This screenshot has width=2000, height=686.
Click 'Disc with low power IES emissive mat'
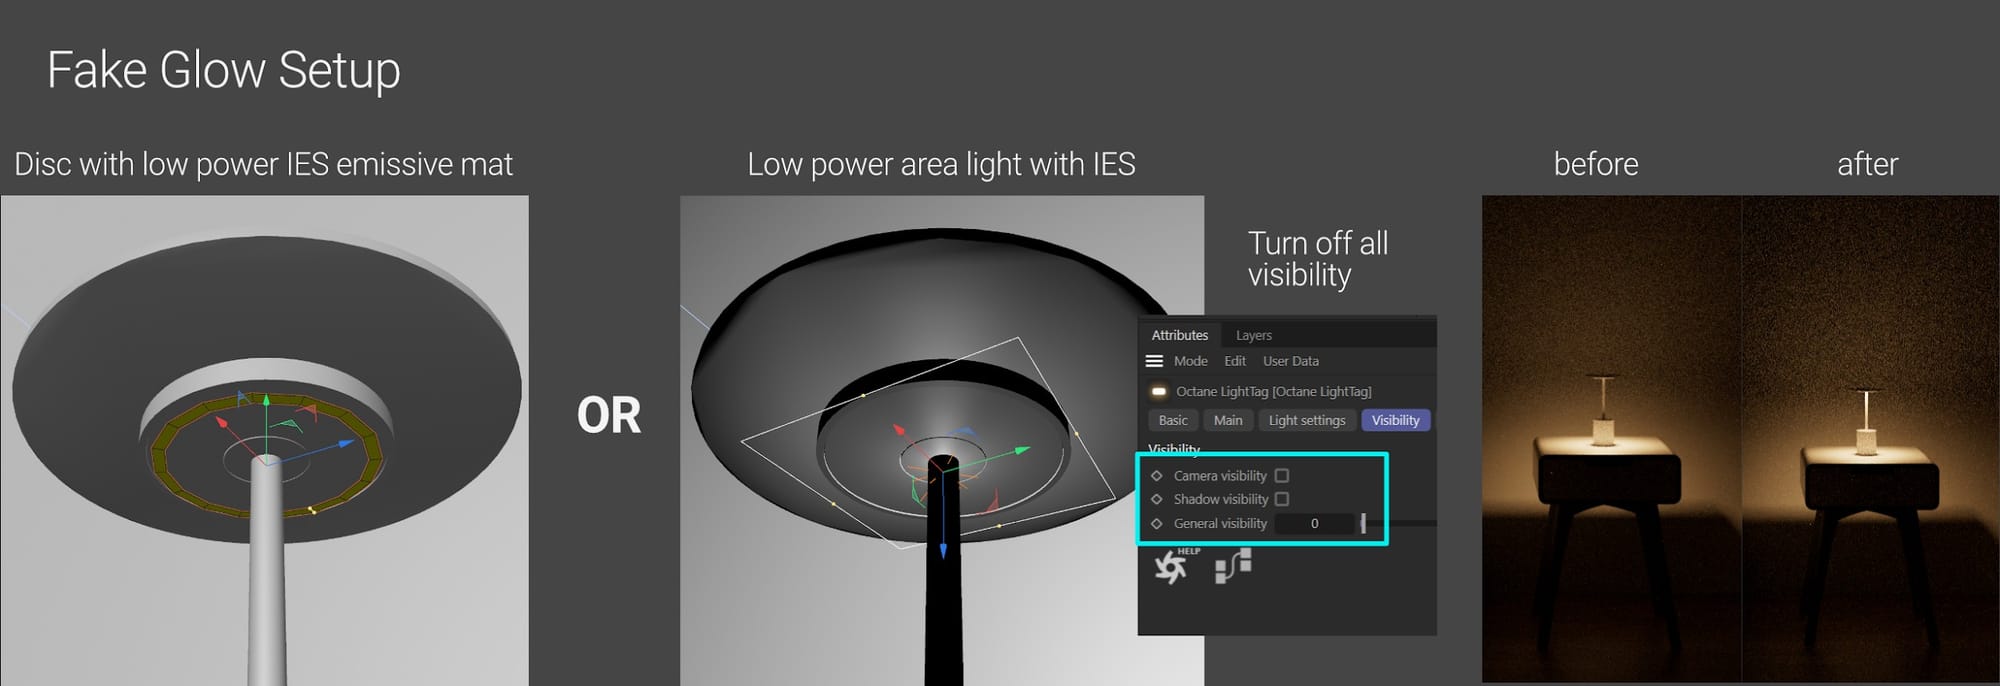[x=264, y=164]
